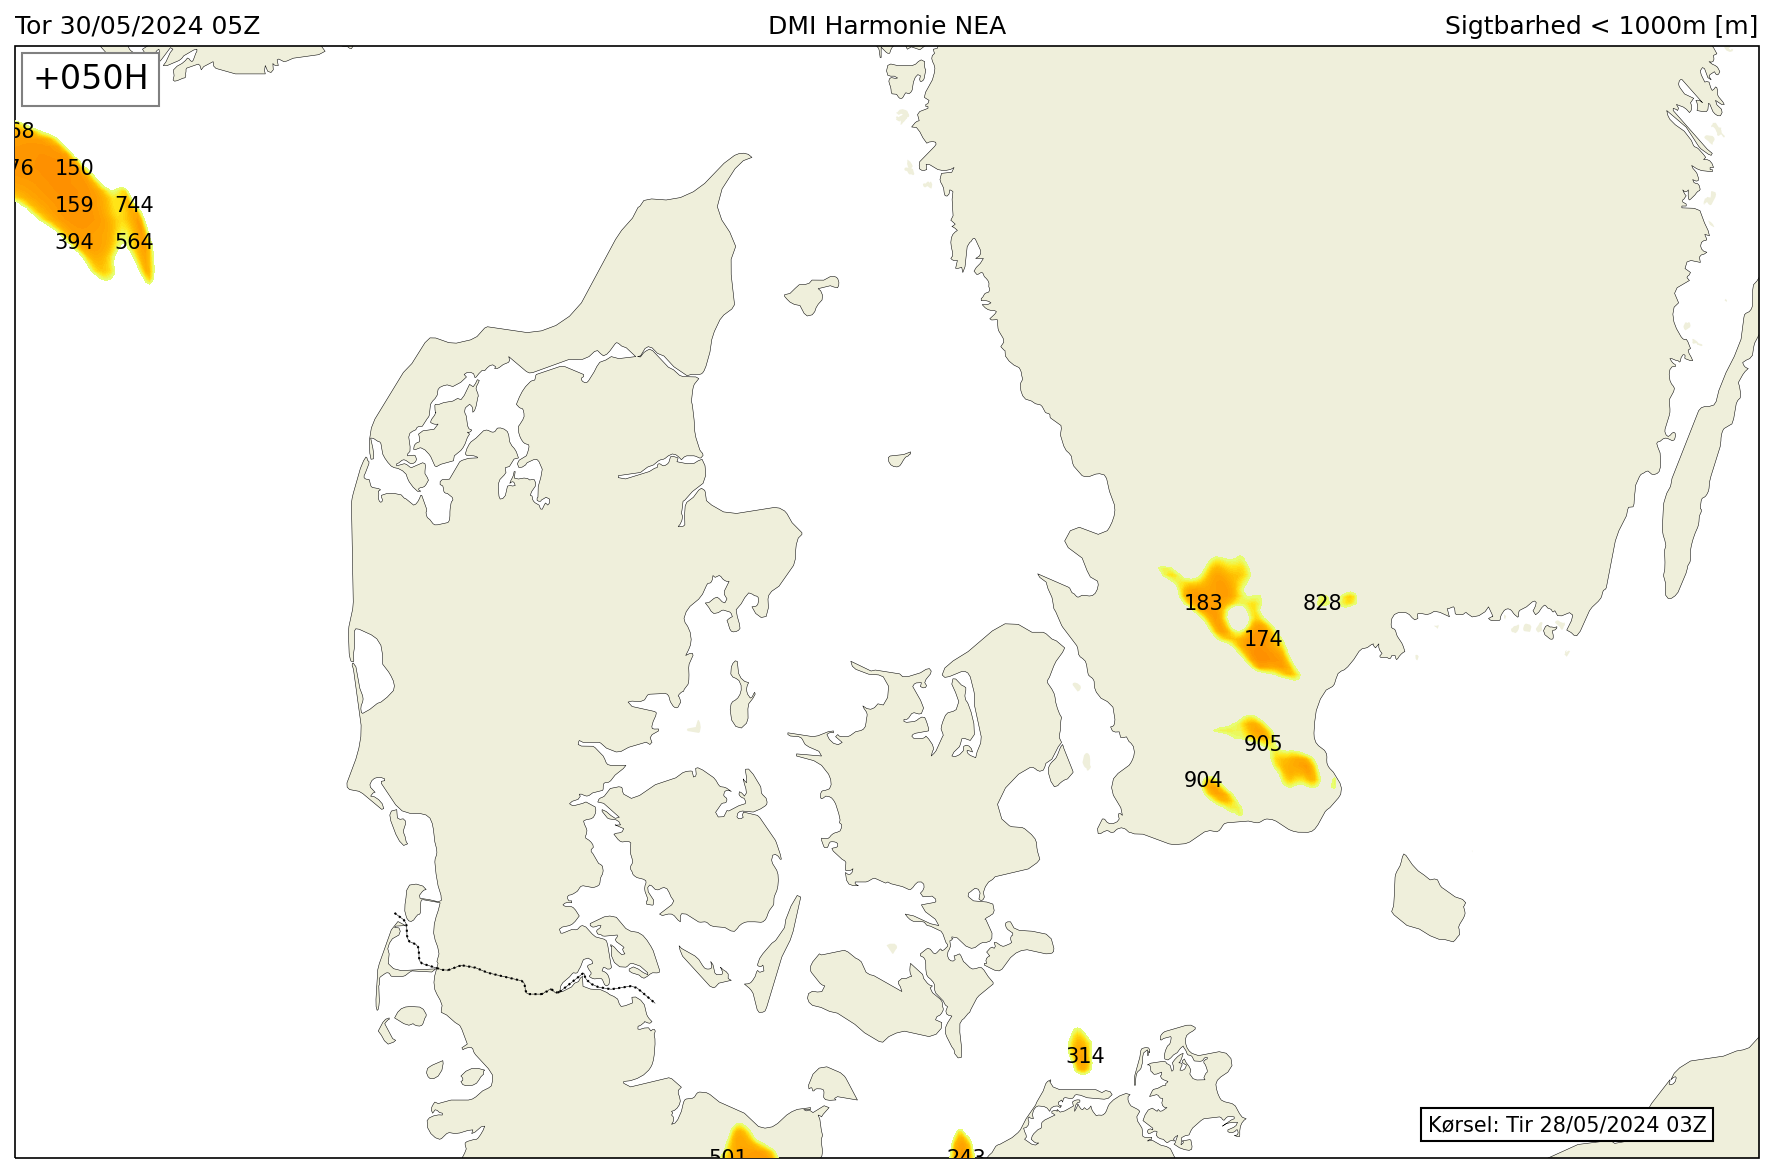Click the visibility value 905

(1263, 744)
